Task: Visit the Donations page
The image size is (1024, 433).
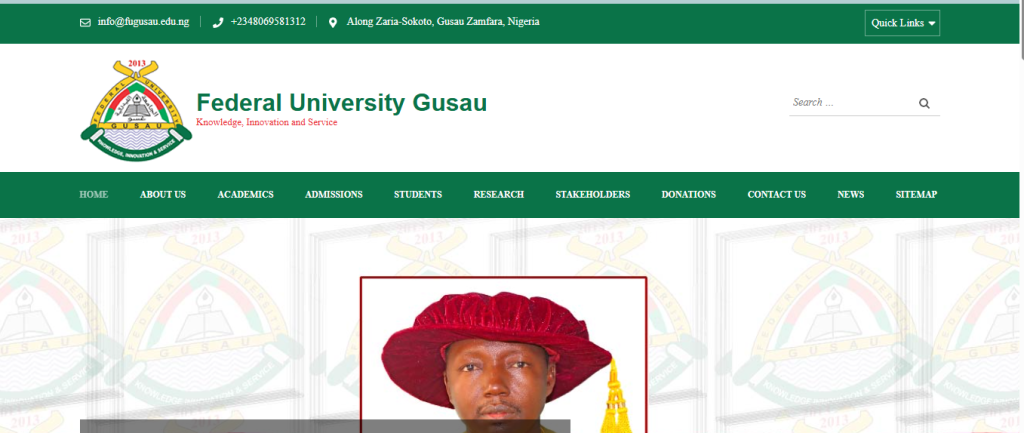Action: pos(689,195)
